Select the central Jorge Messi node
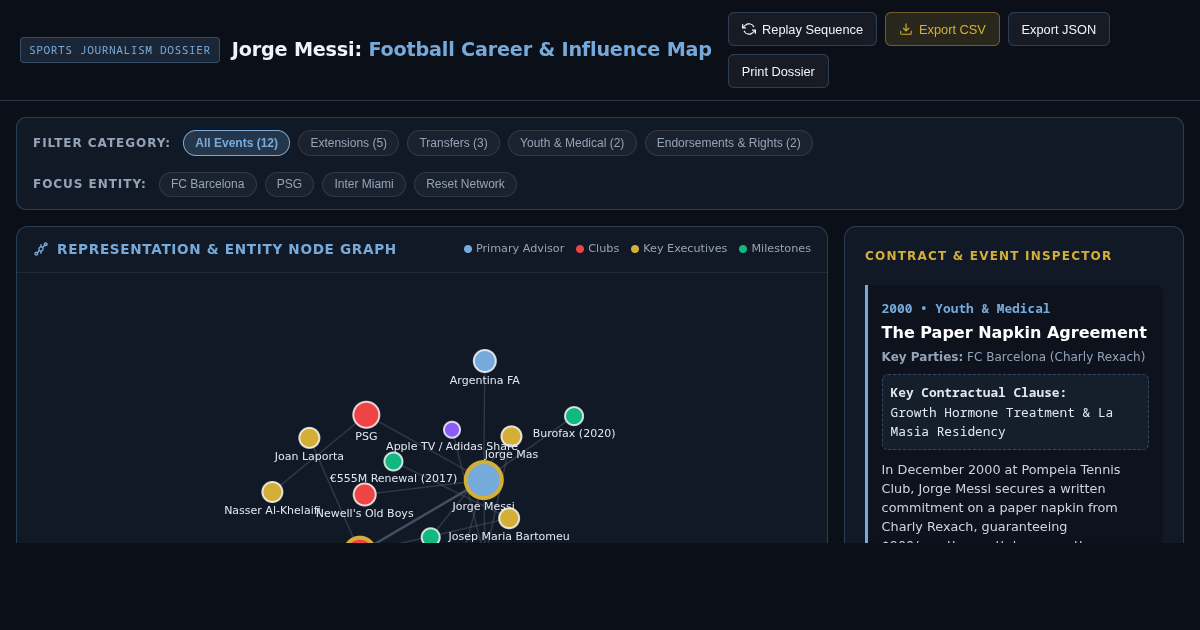Viewport: 1200px width, 630px height. [x=484, y=480]
